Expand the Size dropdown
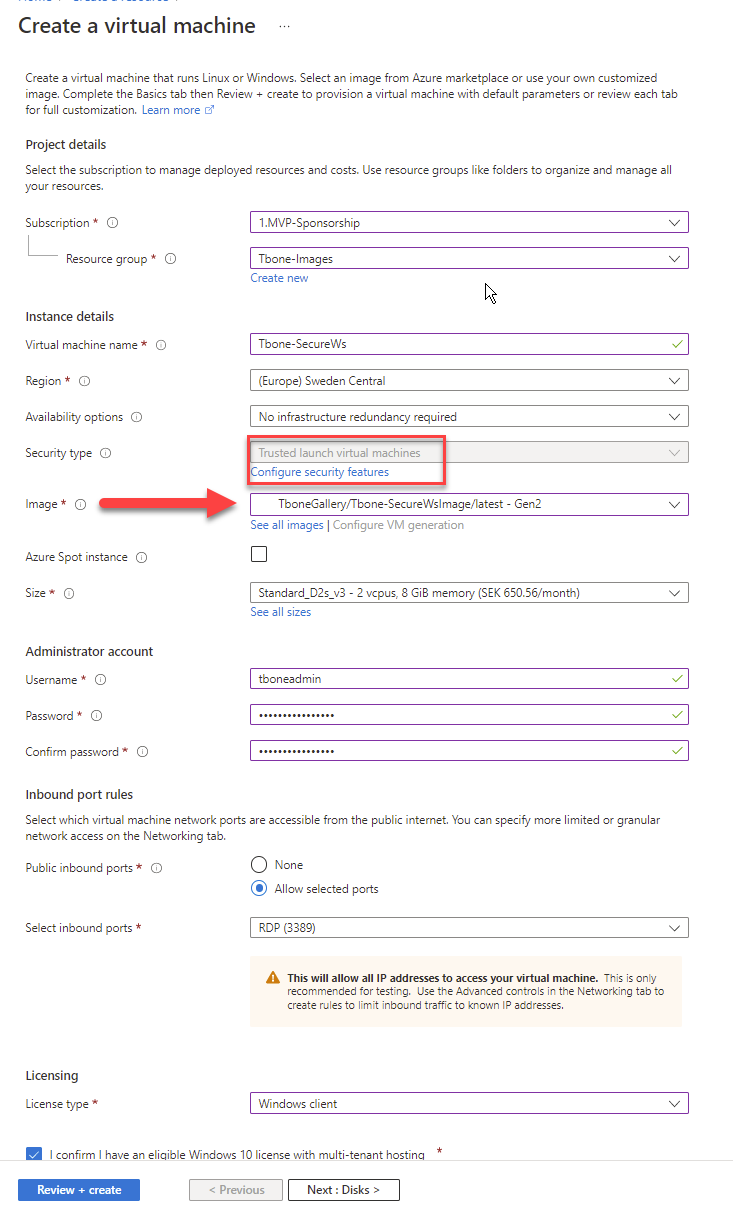The width and height of the screenshot is (733, 1212). tap(468, 593)
